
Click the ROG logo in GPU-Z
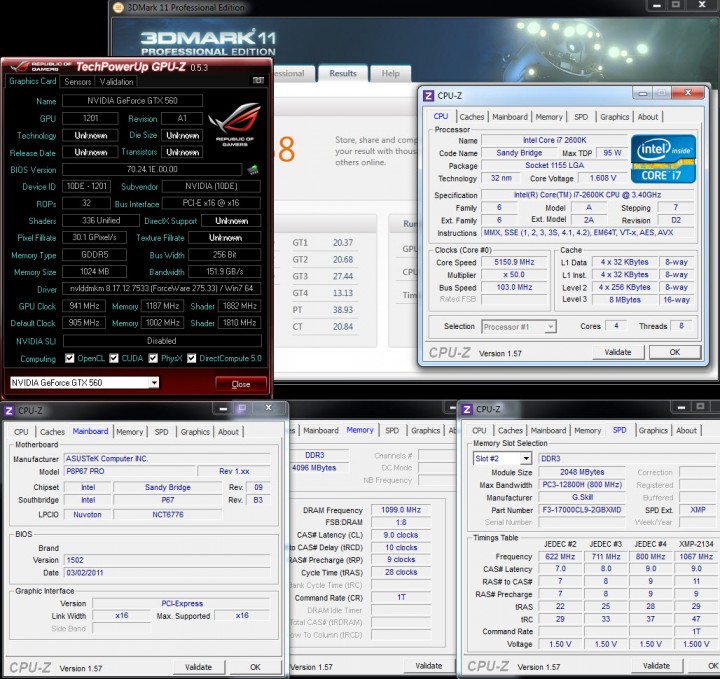point(235,123)
